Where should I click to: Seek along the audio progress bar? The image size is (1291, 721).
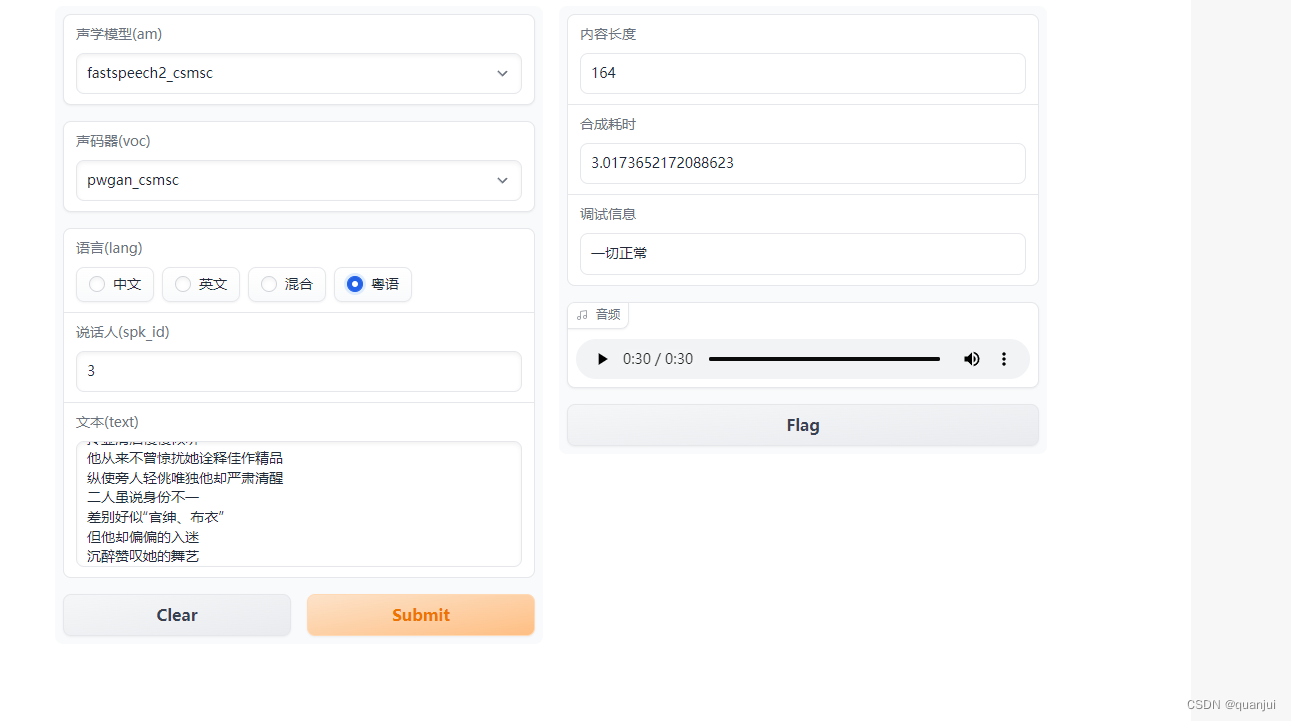(x=824, y=359)
